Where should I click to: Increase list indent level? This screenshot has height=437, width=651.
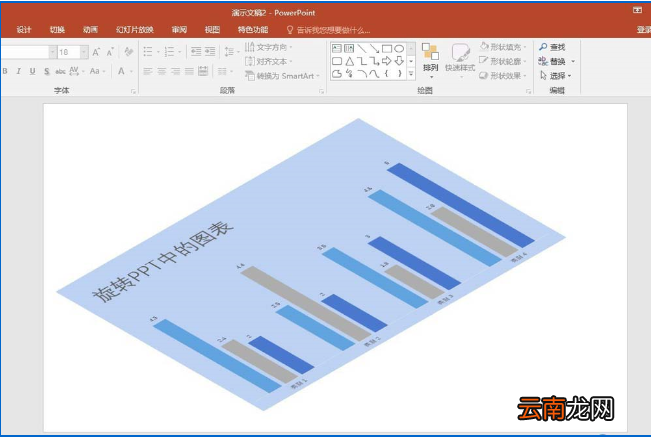coord(210,51)
